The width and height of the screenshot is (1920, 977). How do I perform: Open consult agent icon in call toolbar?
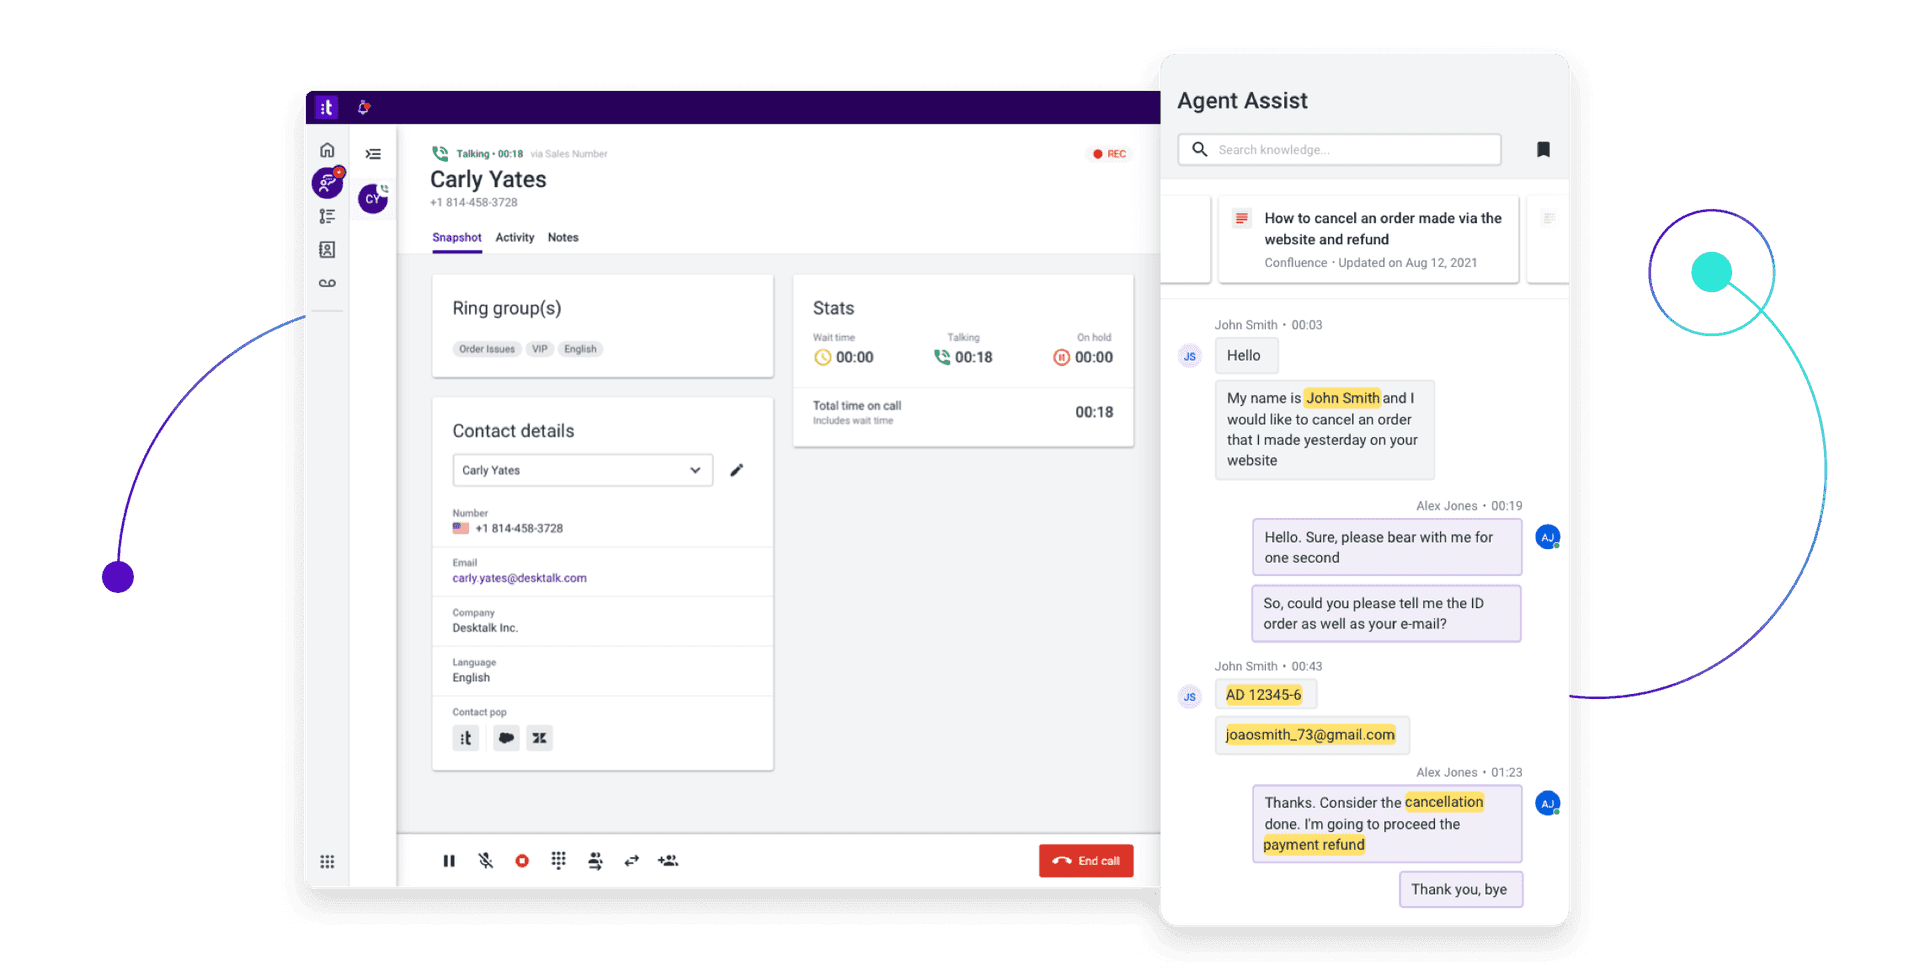coord(595,861)
